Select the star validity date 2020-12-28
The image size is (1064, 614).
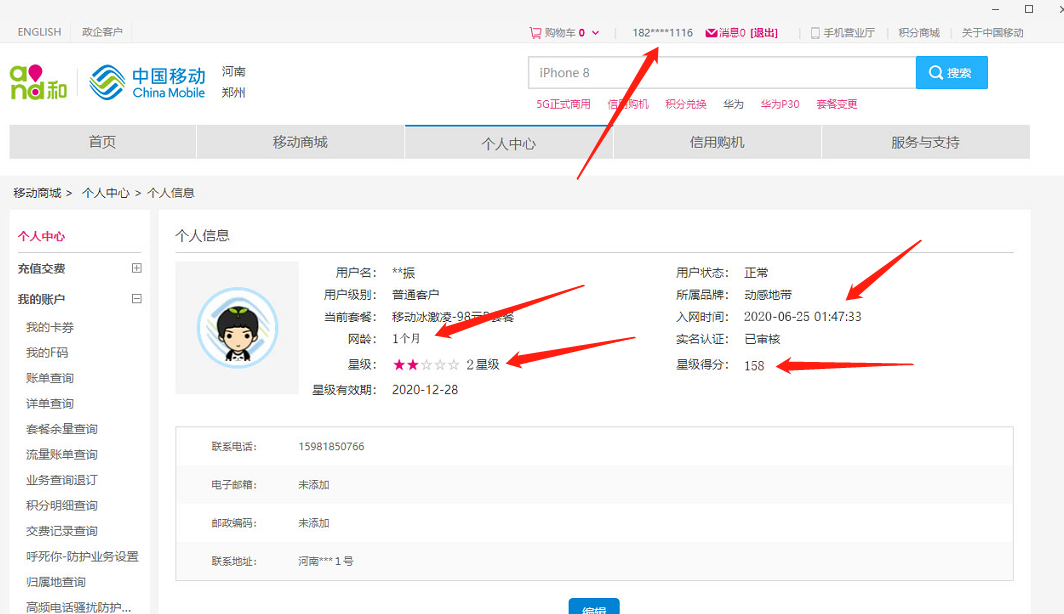coord(425,389)
